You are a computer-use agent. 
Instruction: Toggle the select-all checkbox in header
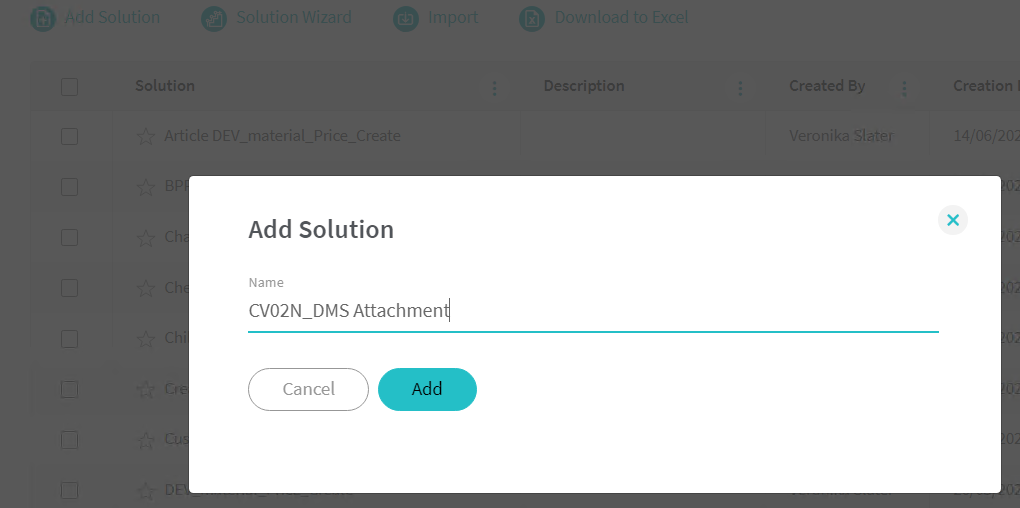[x=69, y=87]
